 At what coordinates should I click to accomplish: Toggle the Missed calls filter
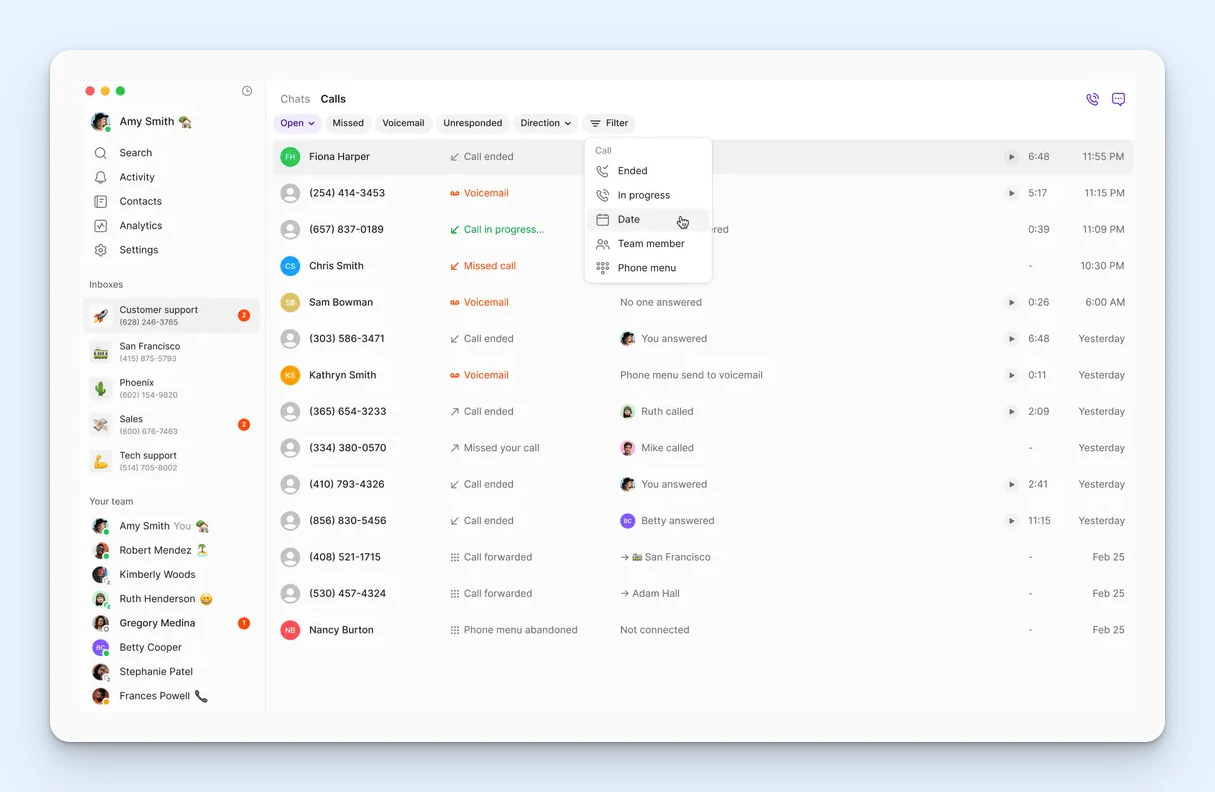point(347,122)
